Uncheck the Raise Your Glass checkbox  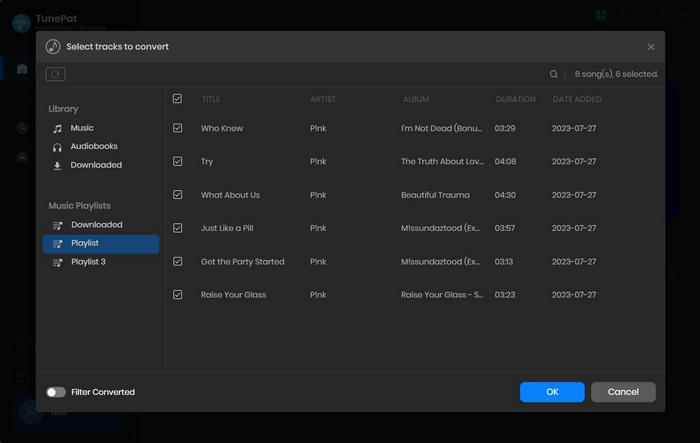[177, 295]
